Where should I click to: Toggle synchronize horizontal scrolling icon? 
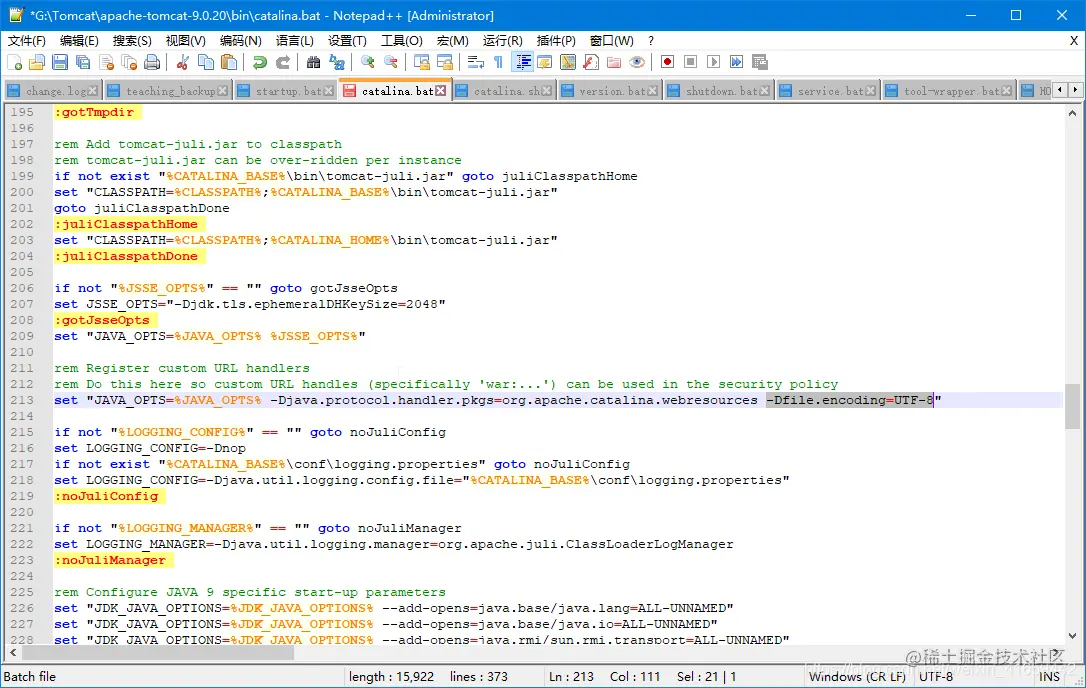(445, 62)
